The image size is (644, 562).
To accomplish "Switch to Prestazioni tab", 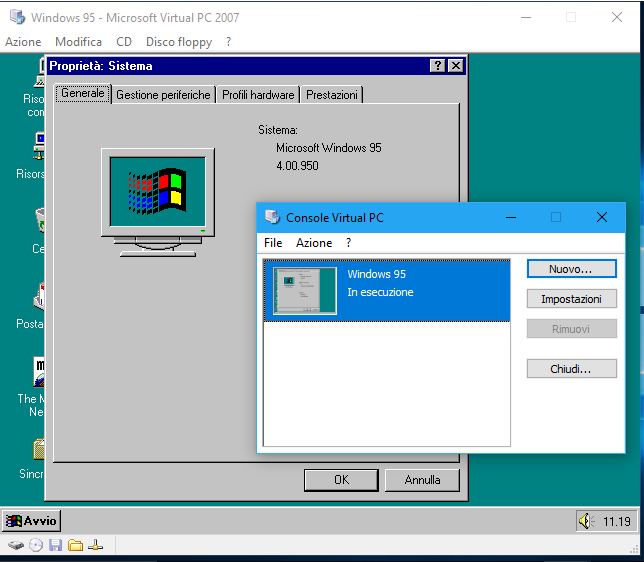I will pyautogui.click(x=331, y=95).
